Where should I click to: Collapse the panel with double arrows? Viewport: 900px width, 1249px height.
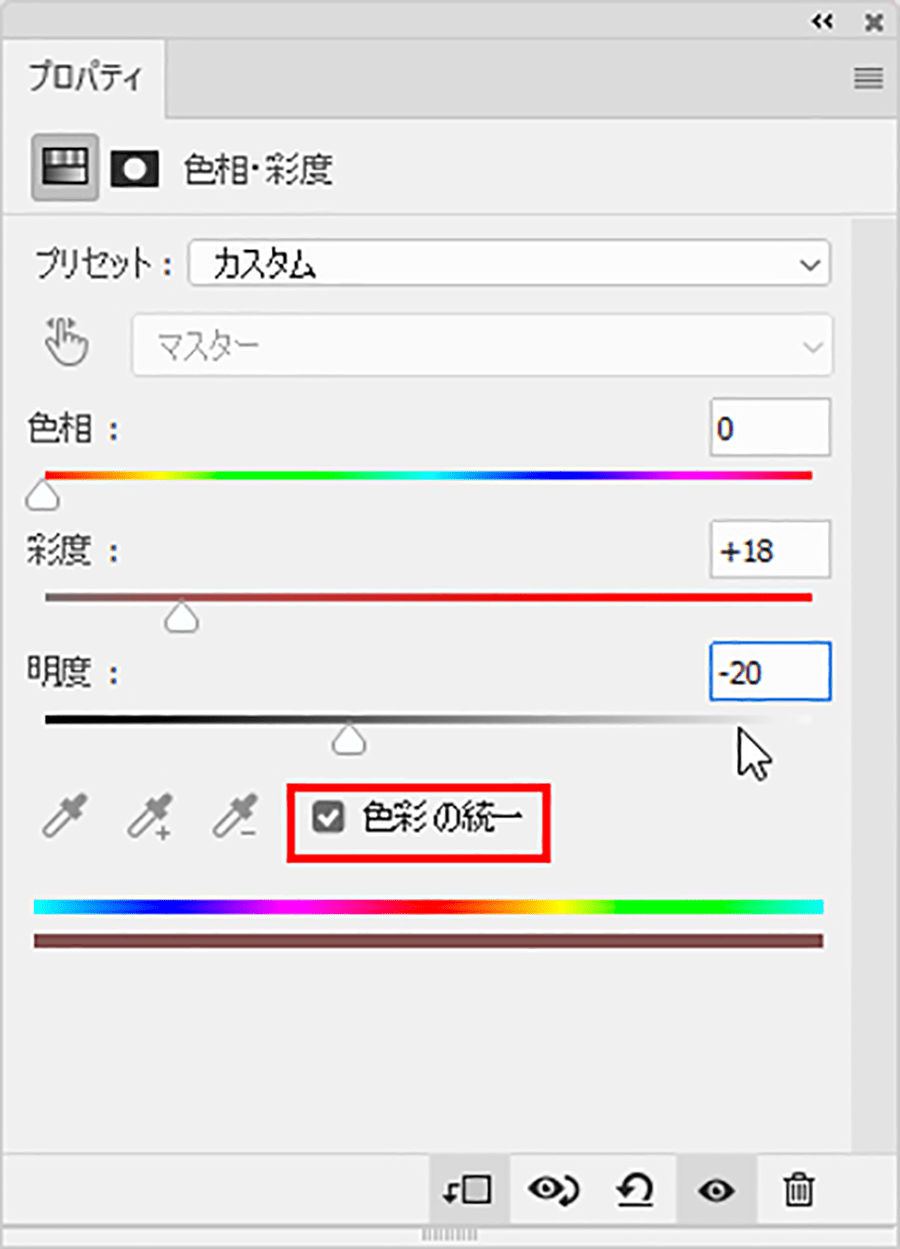822,21
